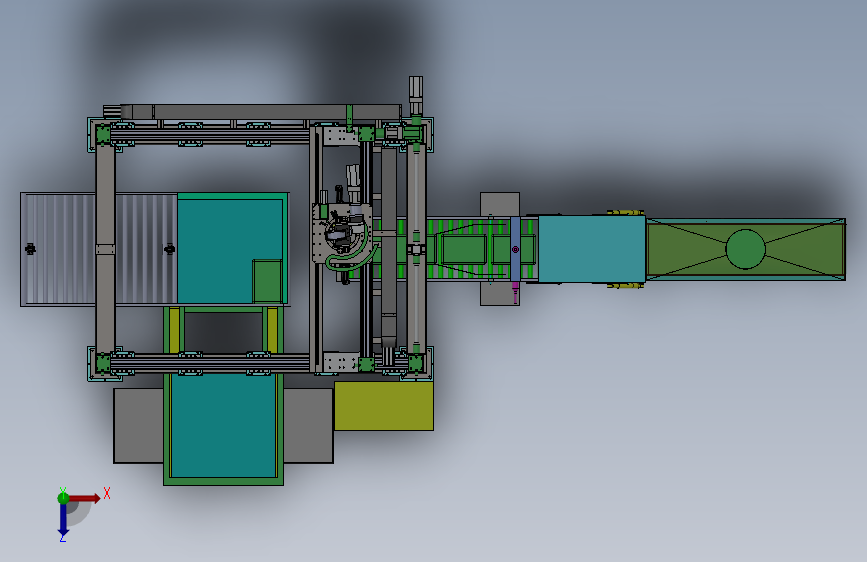
Task: Select the motor at the top of the gantry
Action: tap(416, 95)
